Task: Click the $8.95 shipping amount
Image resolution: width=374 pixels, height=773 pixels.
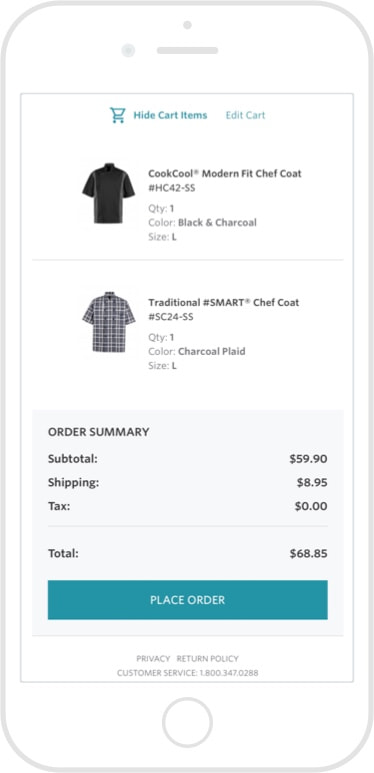Action: 312,483
